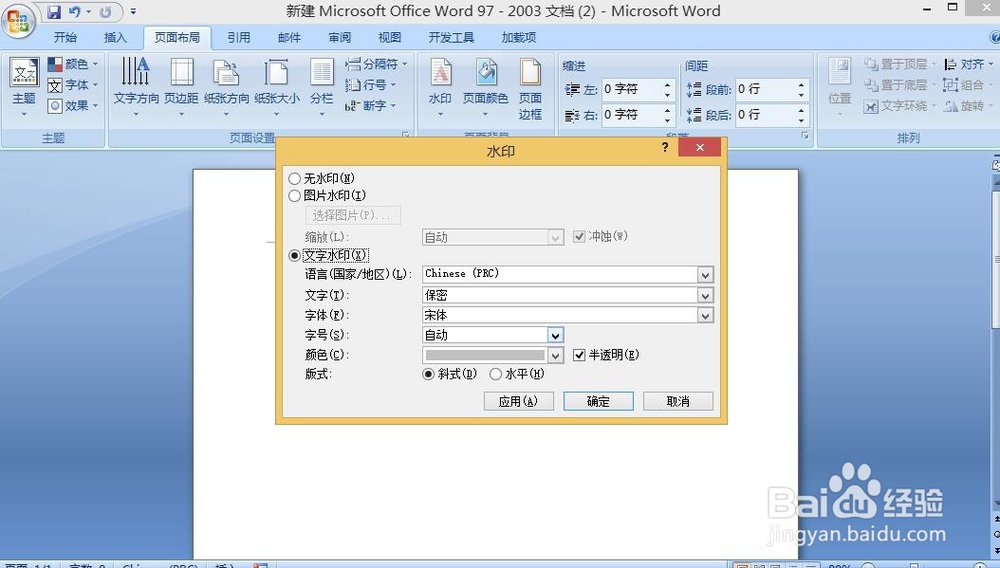Screen dimensions: 1000x568
Task: Switch to 视图 View tab
Action: pyautogui.click(x=390, y=38)
